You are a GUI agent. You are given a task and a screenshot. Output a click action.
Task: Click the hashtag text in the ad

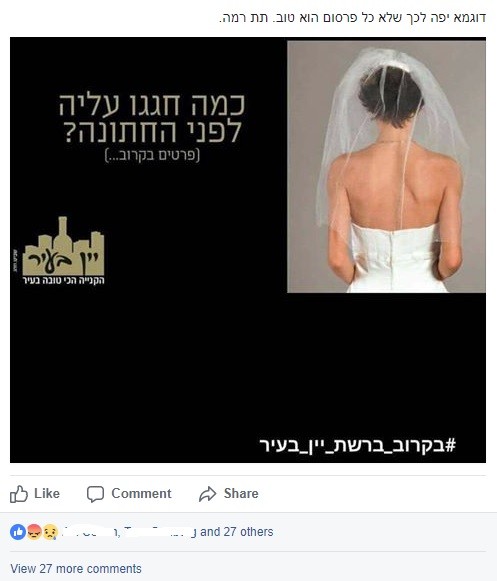(358, 445)
